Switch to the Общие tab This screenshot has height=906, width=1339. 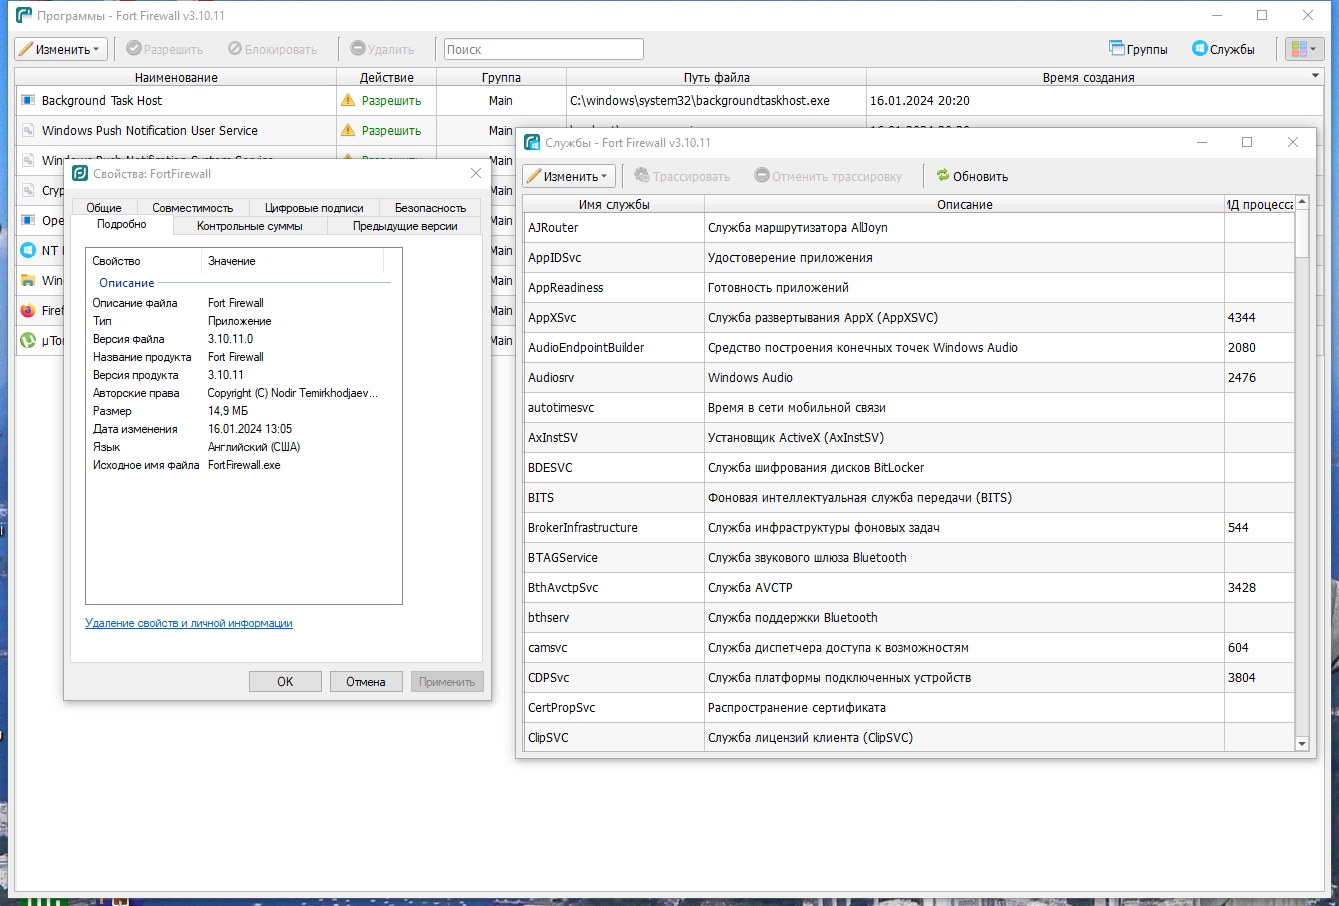tap(104, 208)
